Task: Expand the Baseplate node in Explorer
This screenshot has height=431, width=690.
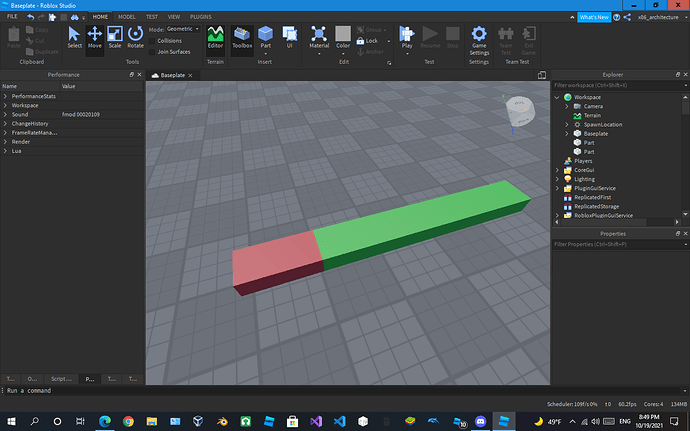Action: (567, 134)
